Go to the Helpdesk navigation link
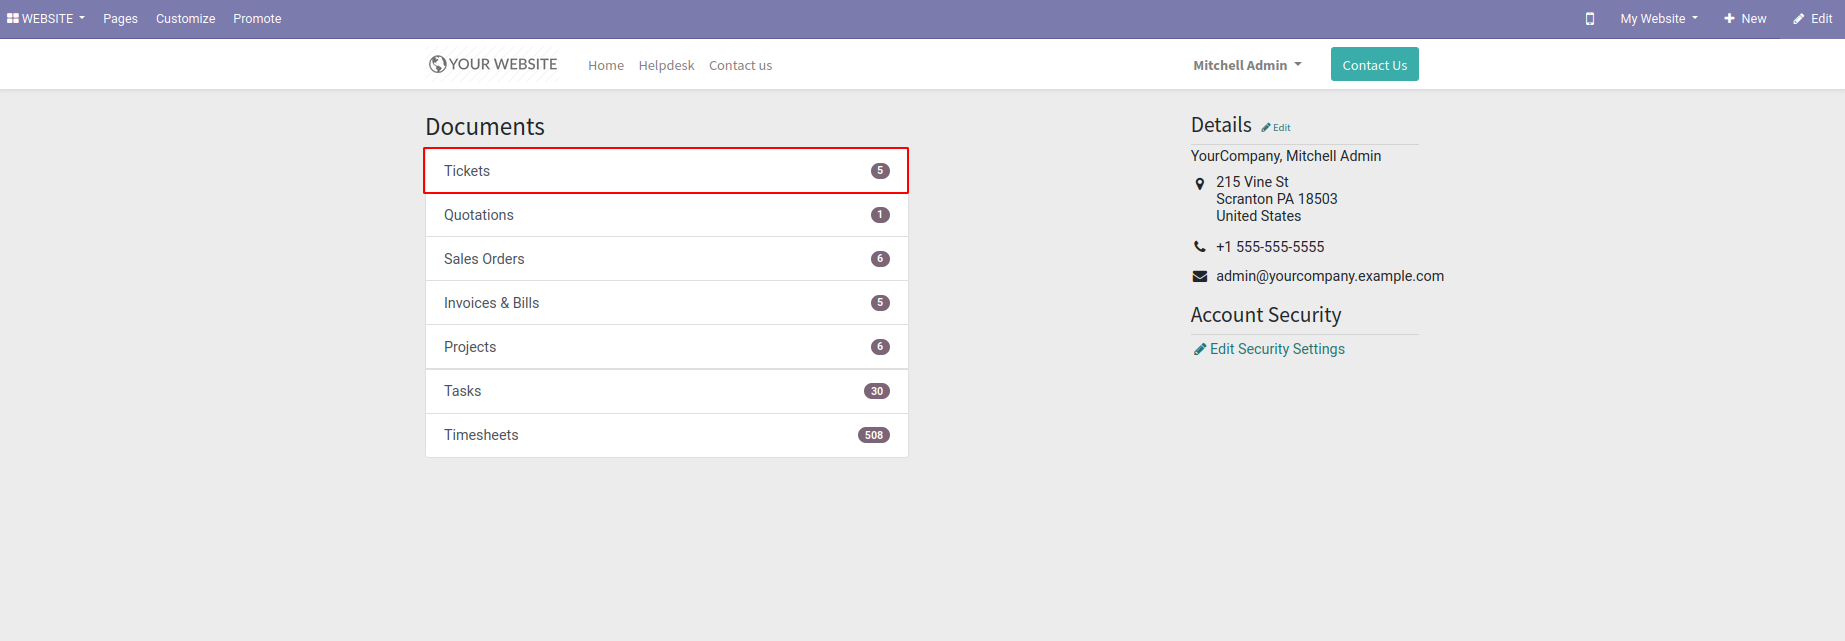This screenshot has height=641, width=1845. (x=666, y=66)
